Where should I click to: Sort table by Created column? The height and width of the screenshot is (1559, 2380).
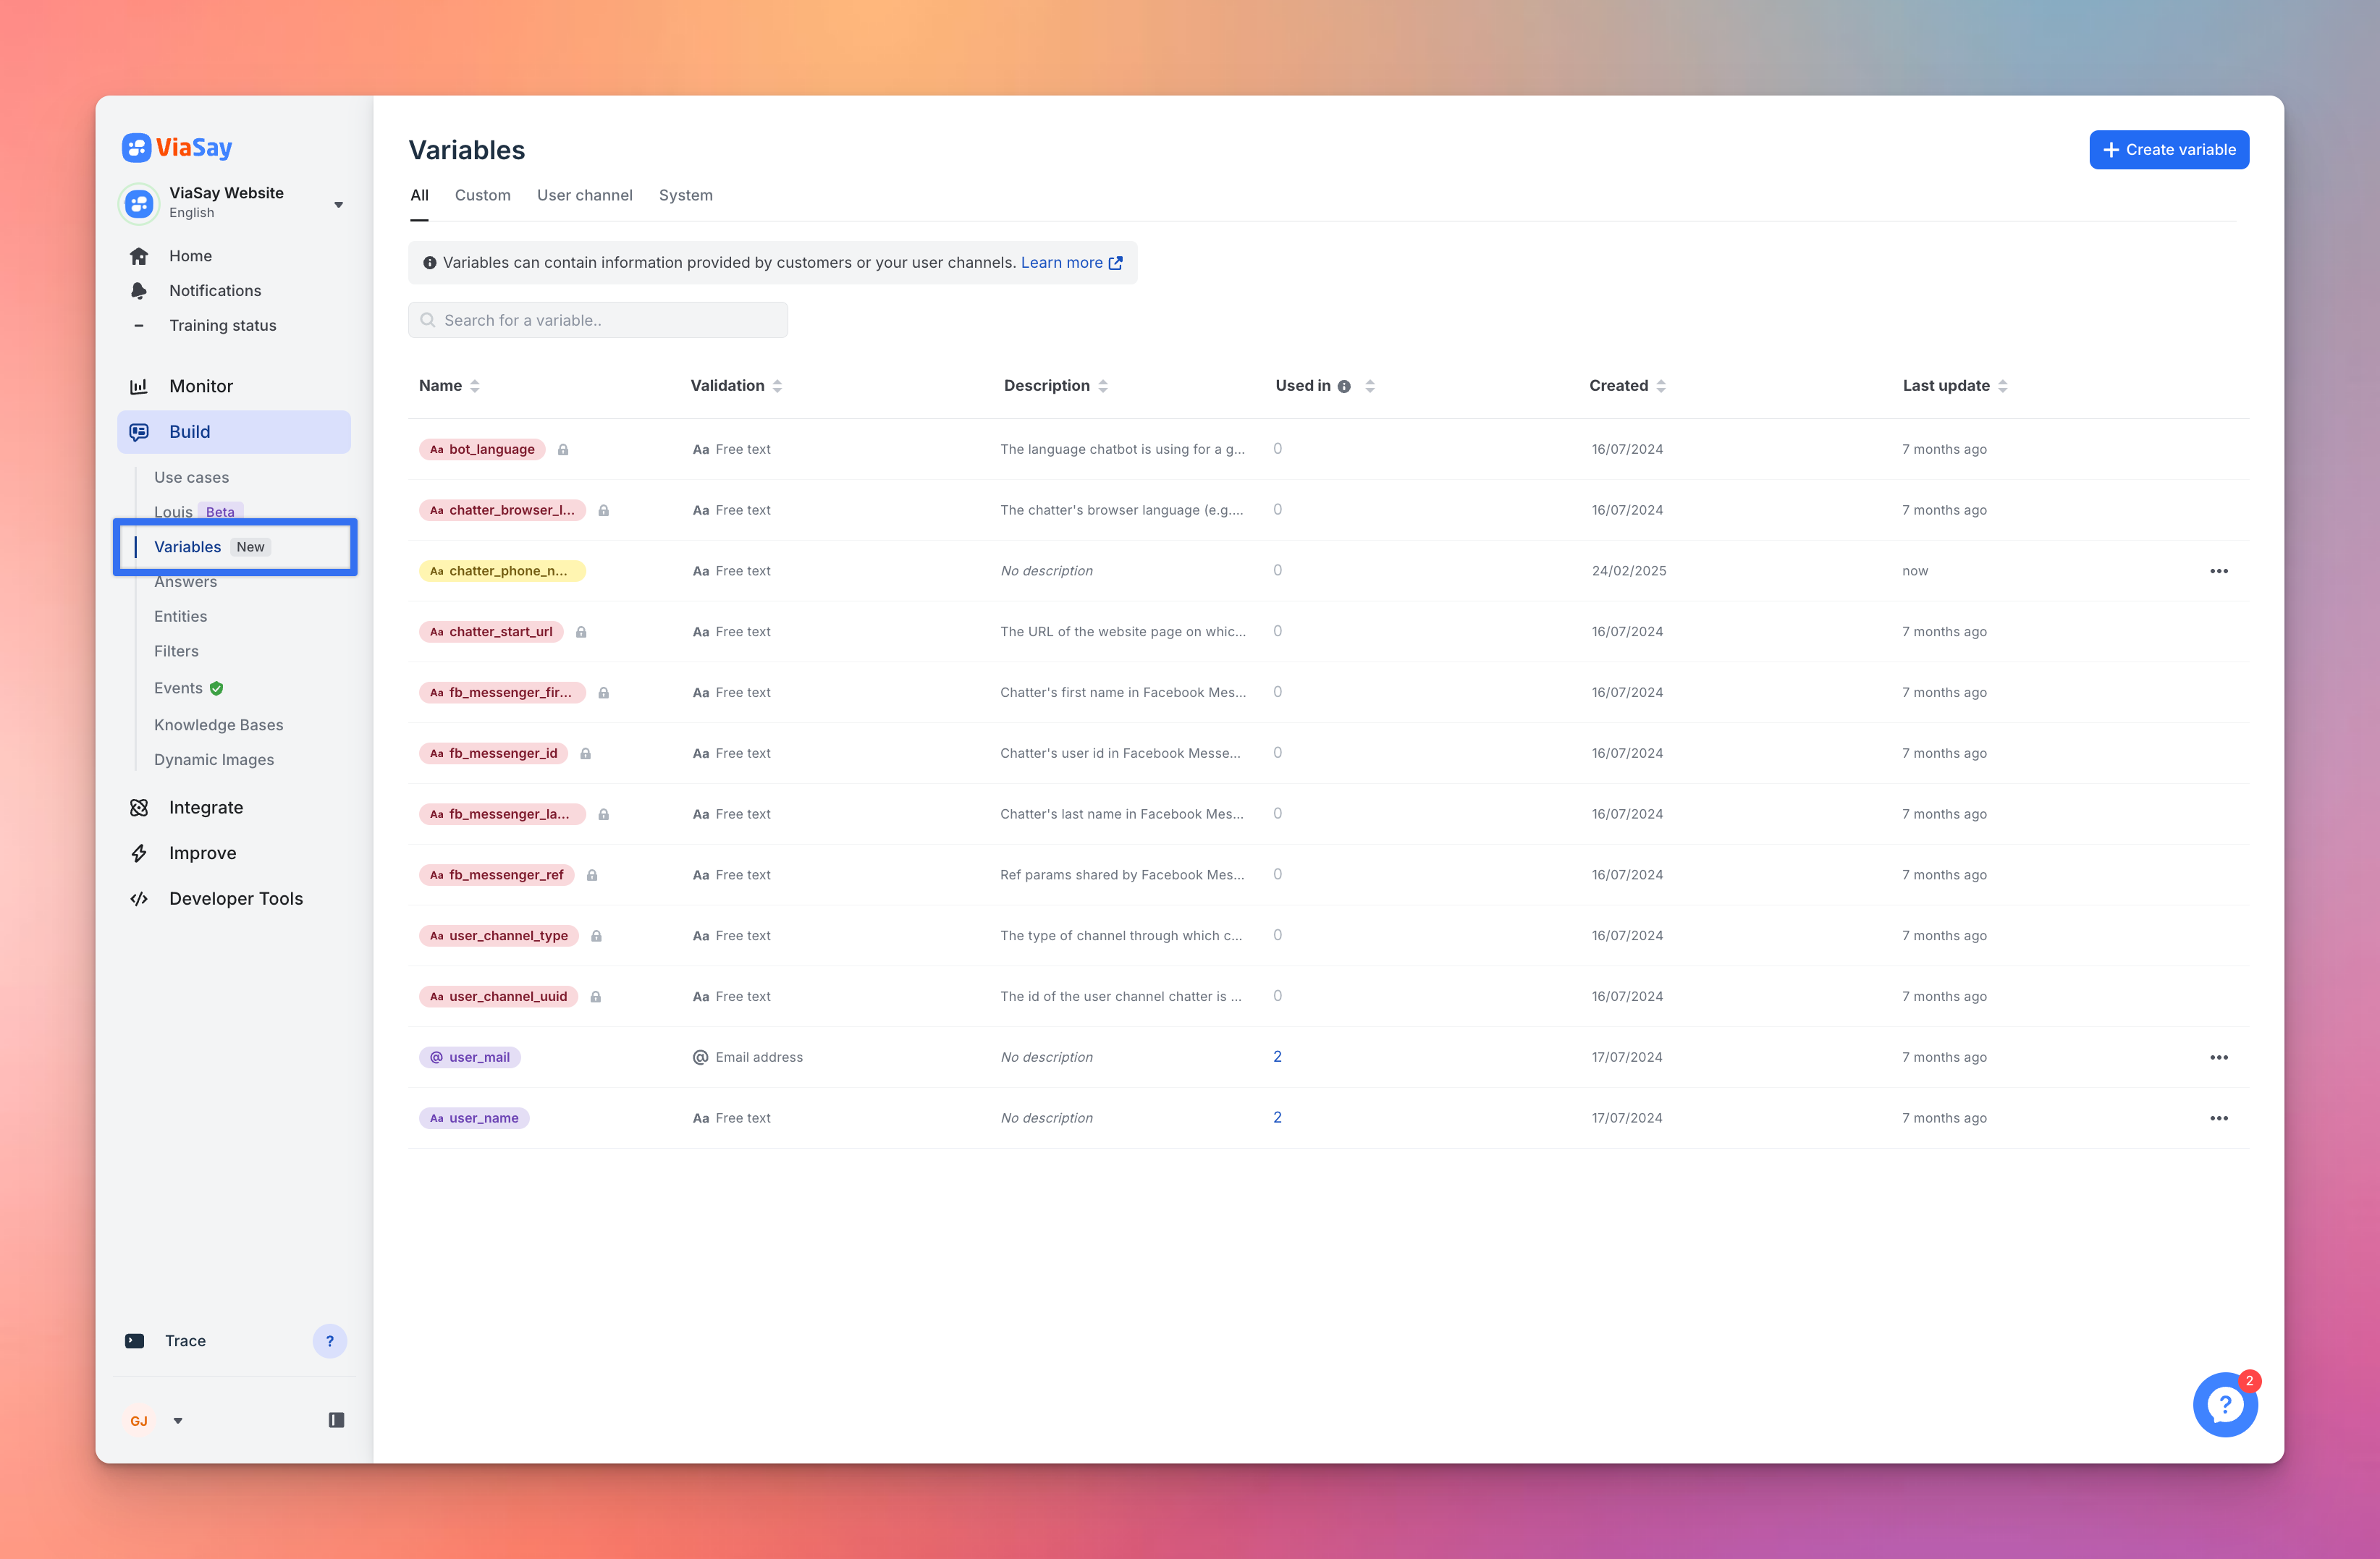[x=1660, y=386]
